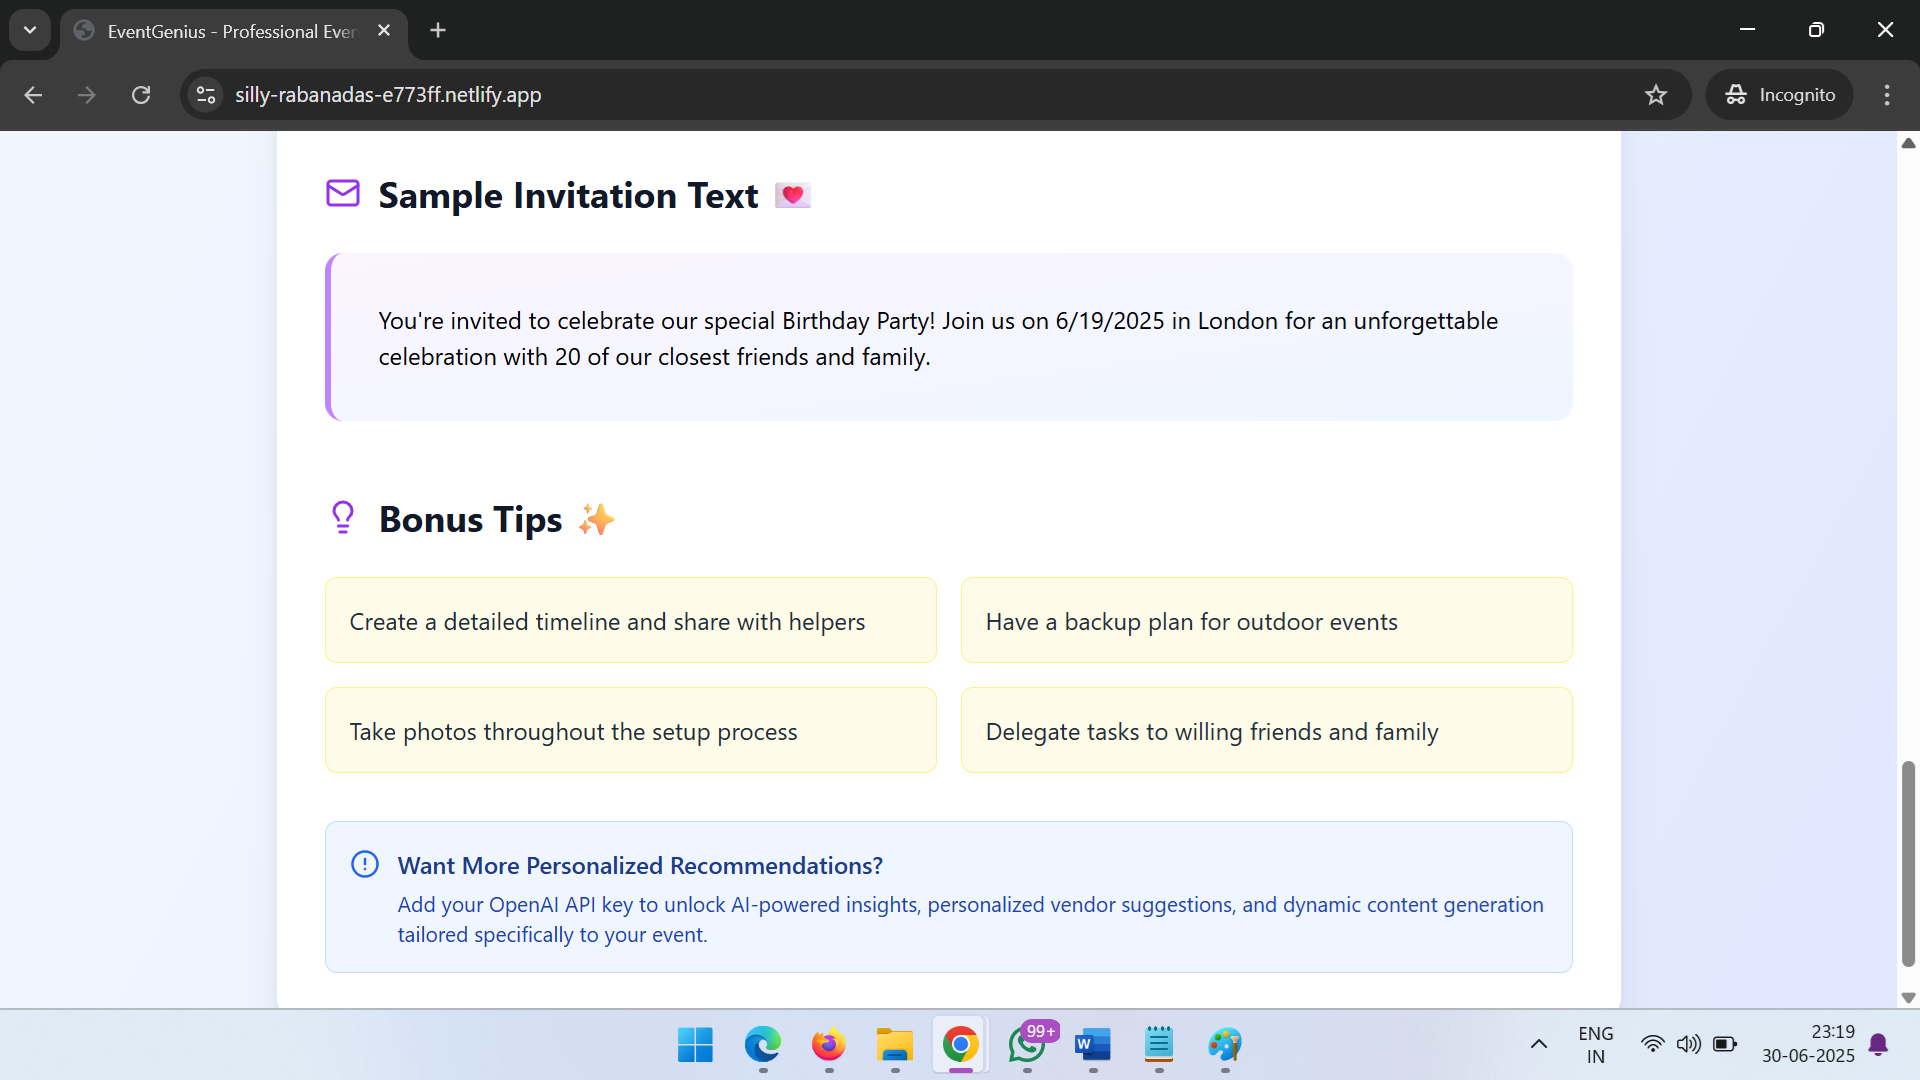Viewport: 1920px width, 1080px height.
Task: Click the page's vertical scrollbar thumb
Action: pyautogui.click(x=1908, y=864)
